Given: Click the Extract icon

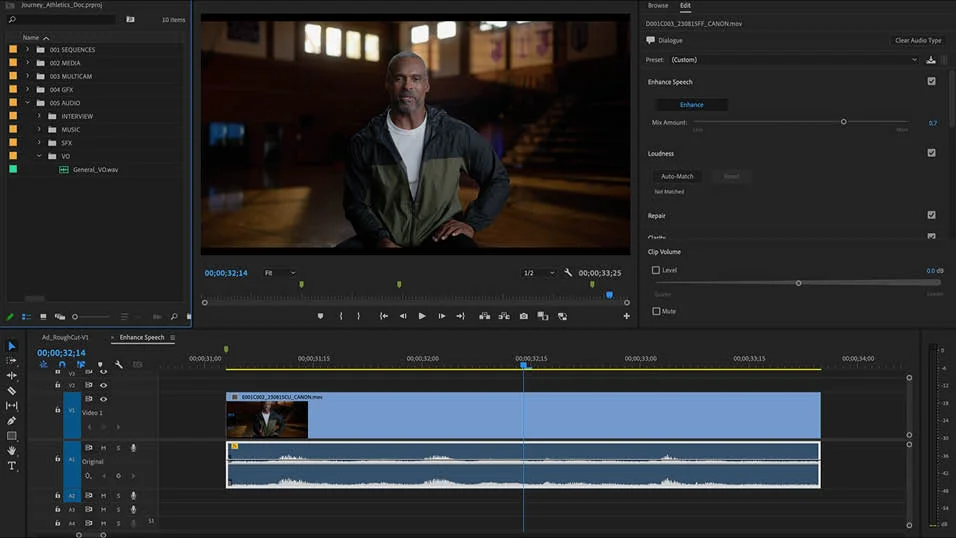Looking at the screenshot, I should pyautogui.click(x=504, y=316).
